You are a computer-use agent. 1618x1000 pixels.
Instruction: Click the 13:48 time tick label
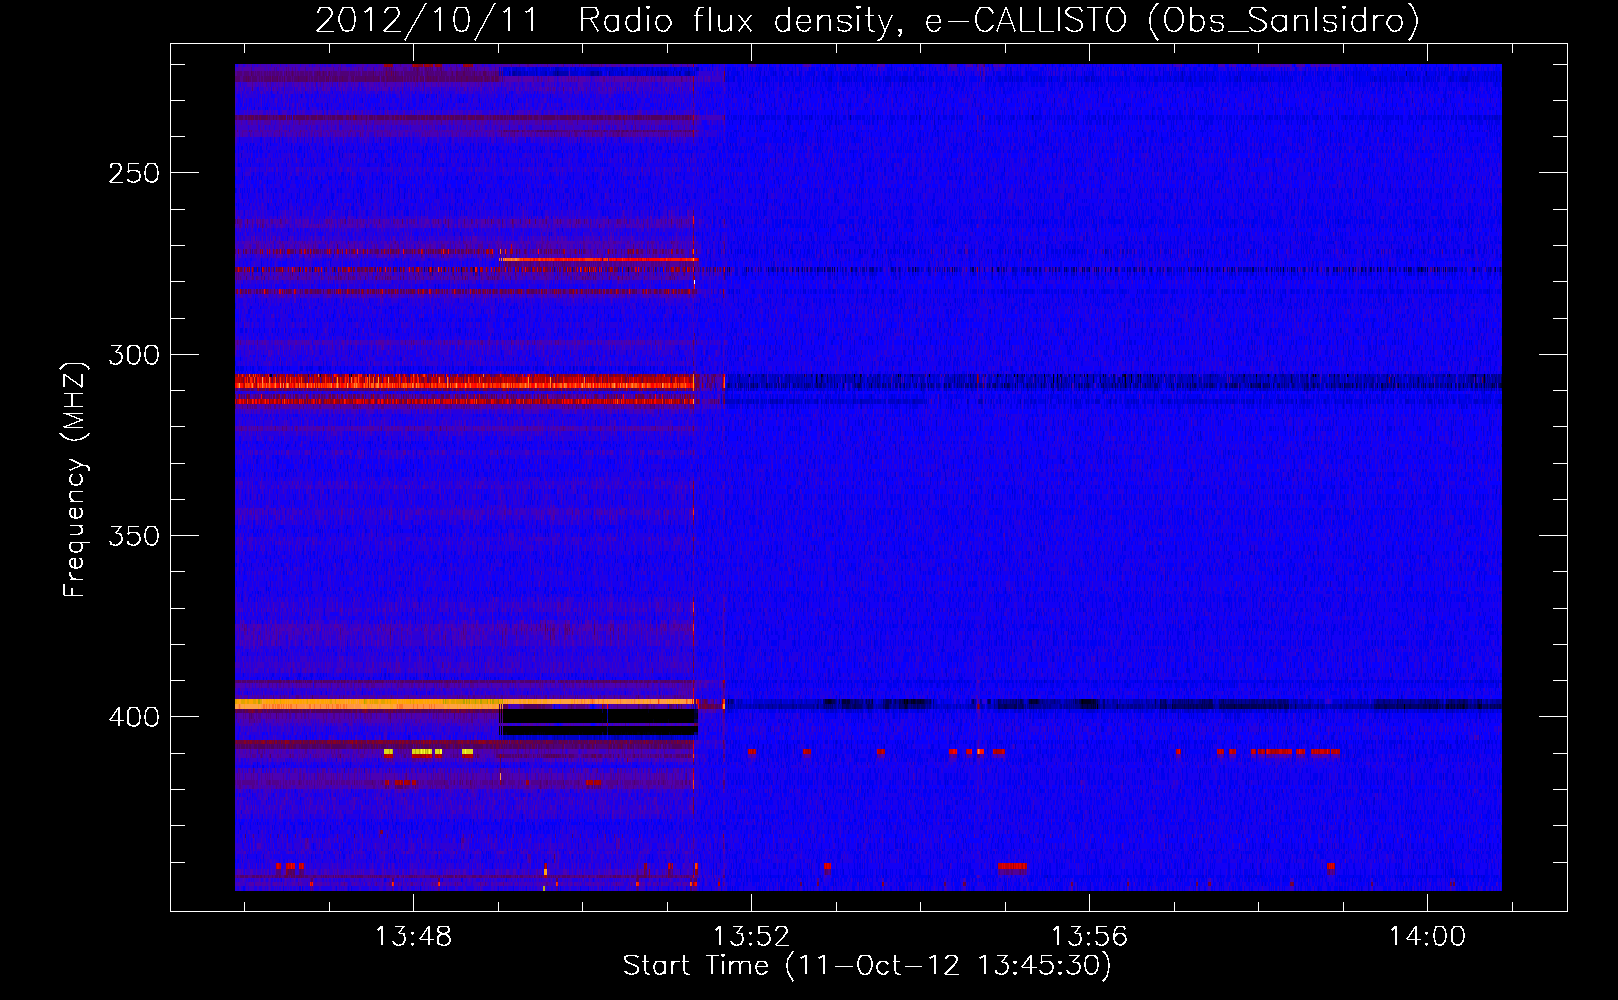point(413,936)
